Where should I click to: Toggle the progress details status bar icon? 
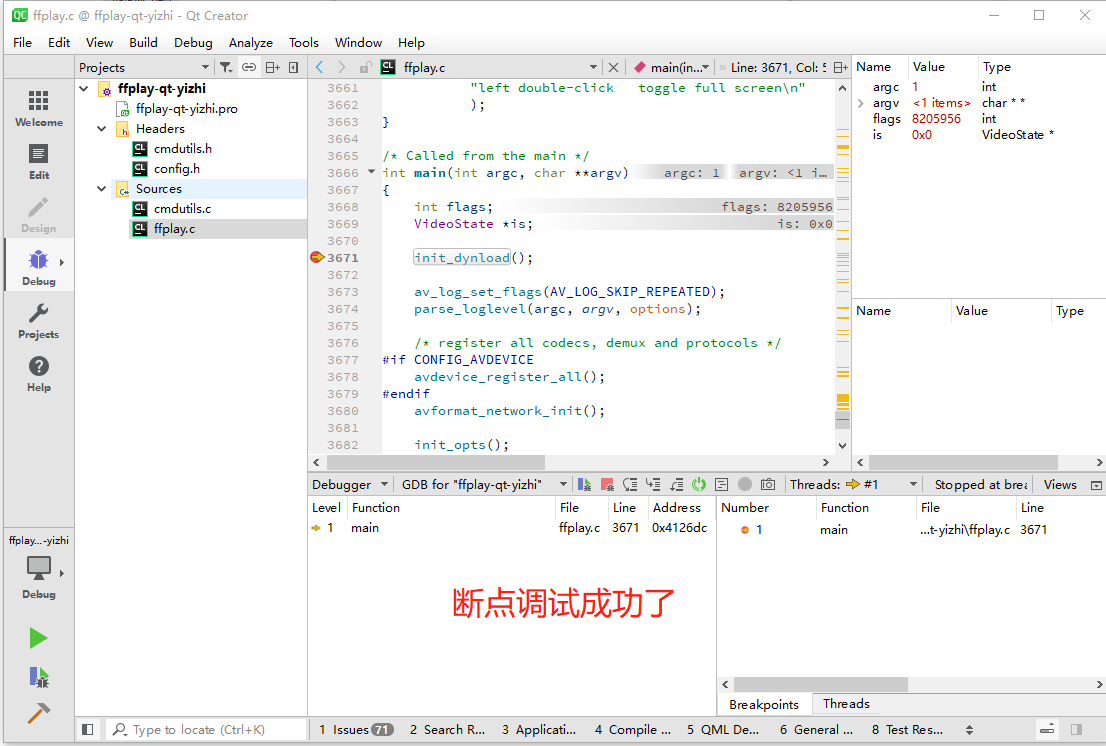click(x=1047, y=730)
